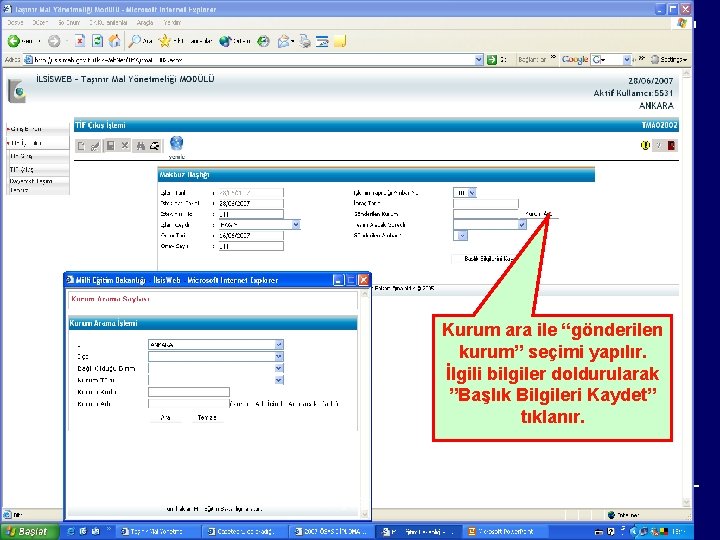
Task: Expand the address bar dropdown arrow
Action: pos(479,60)
